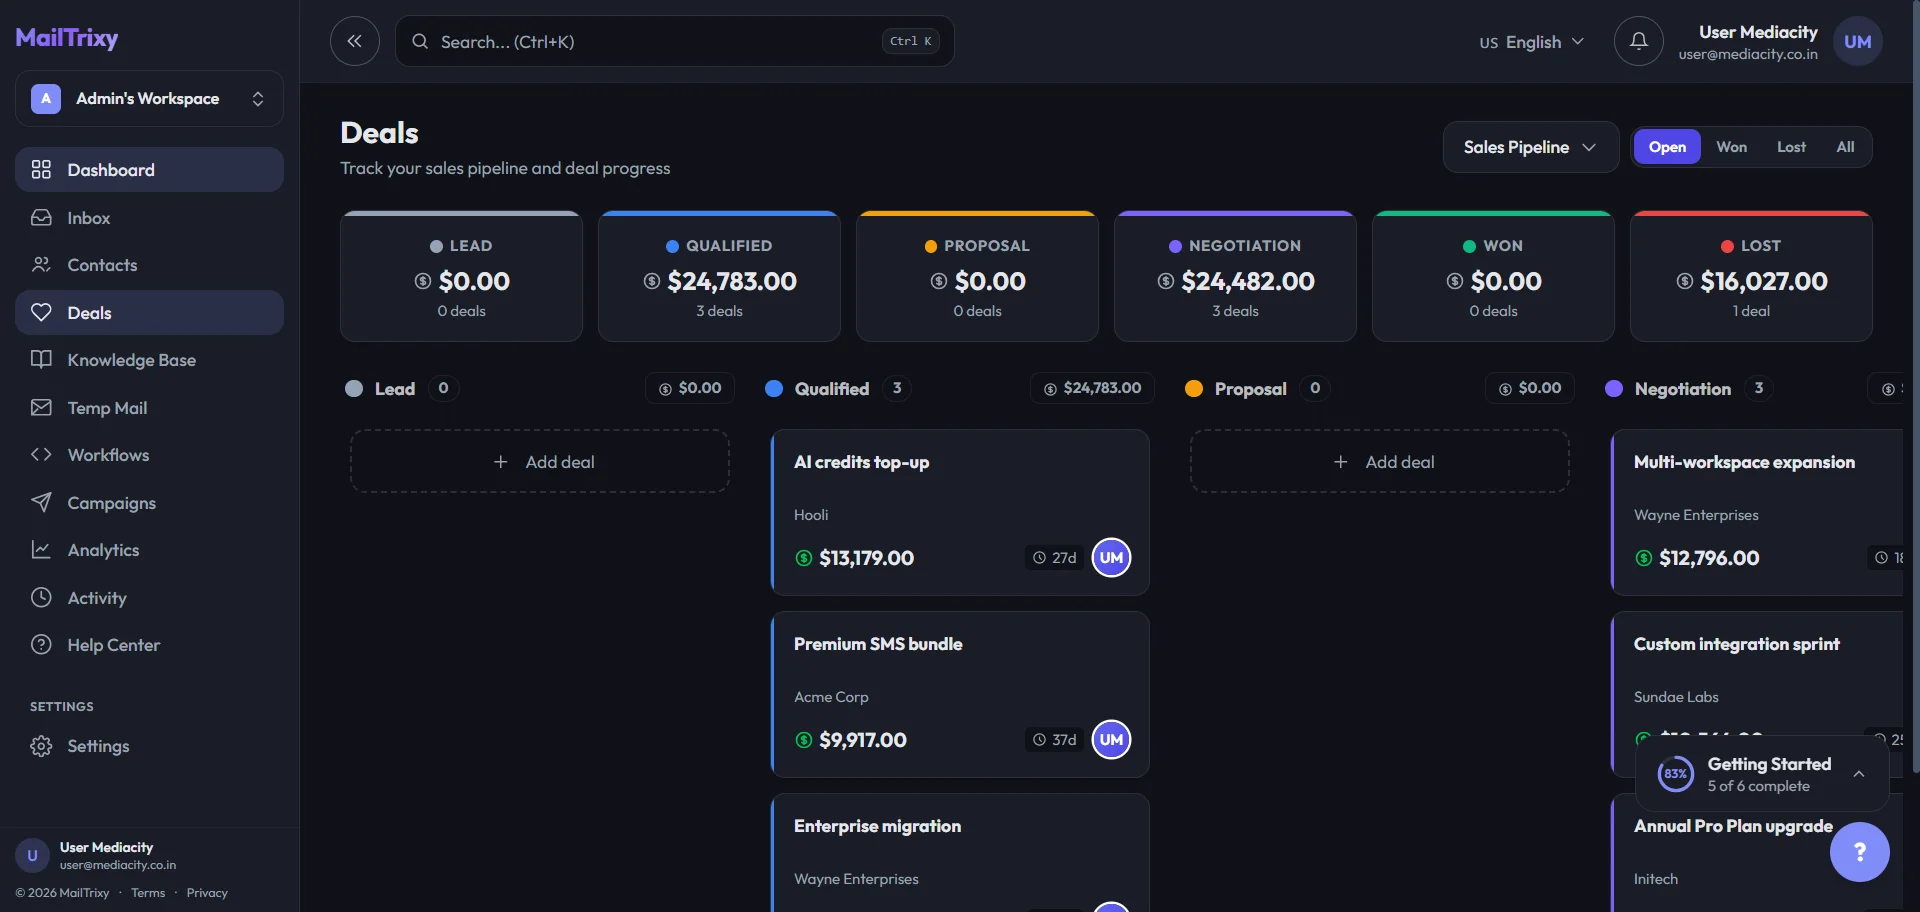Click the Dashboard grid icon

[x=41, y=170]
